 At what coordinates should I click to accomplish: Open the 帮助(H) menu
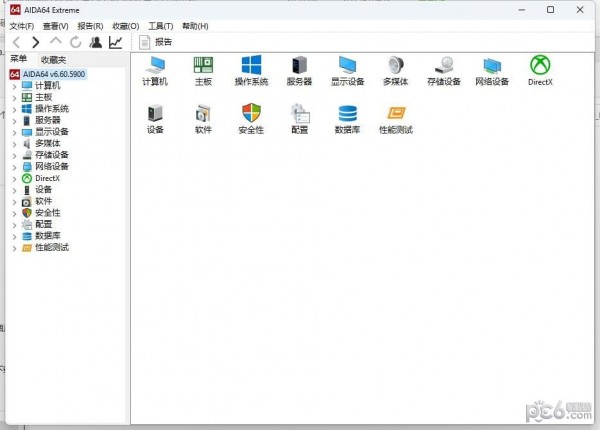[x=195, y=26]
